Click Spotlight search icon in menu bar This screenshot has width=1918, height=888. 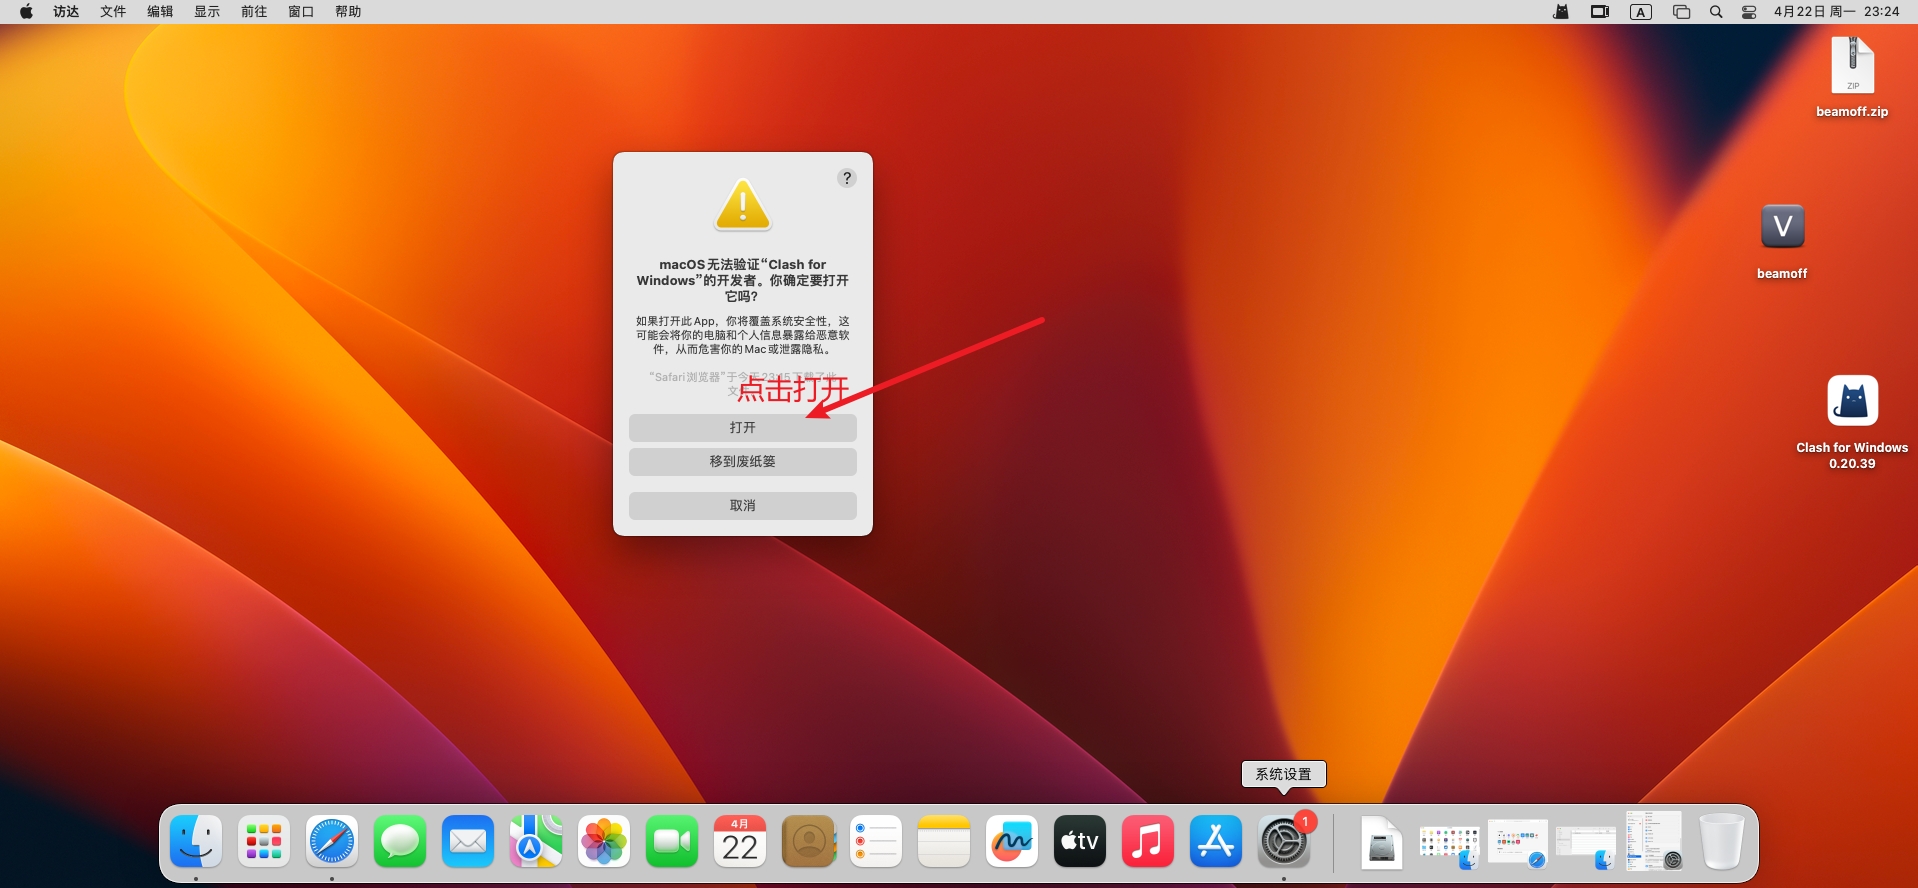1716,12
